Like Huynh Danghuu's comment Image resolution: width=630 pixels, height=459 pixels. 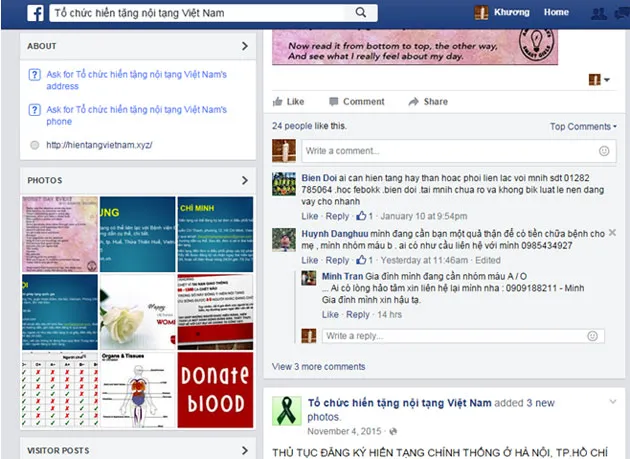310,260
